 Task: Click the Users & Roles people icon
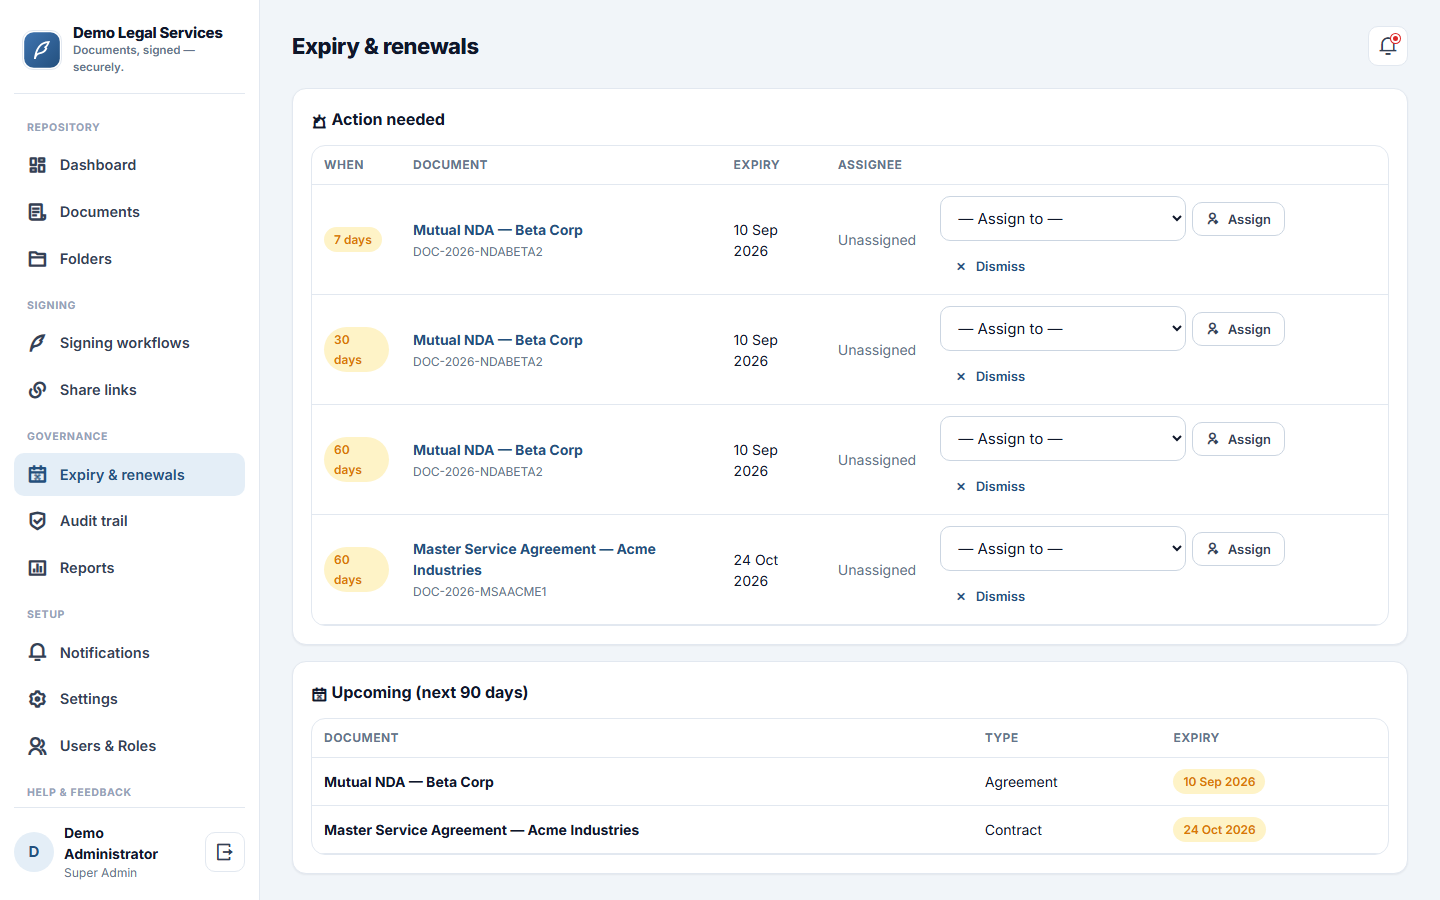pos(38,746)
